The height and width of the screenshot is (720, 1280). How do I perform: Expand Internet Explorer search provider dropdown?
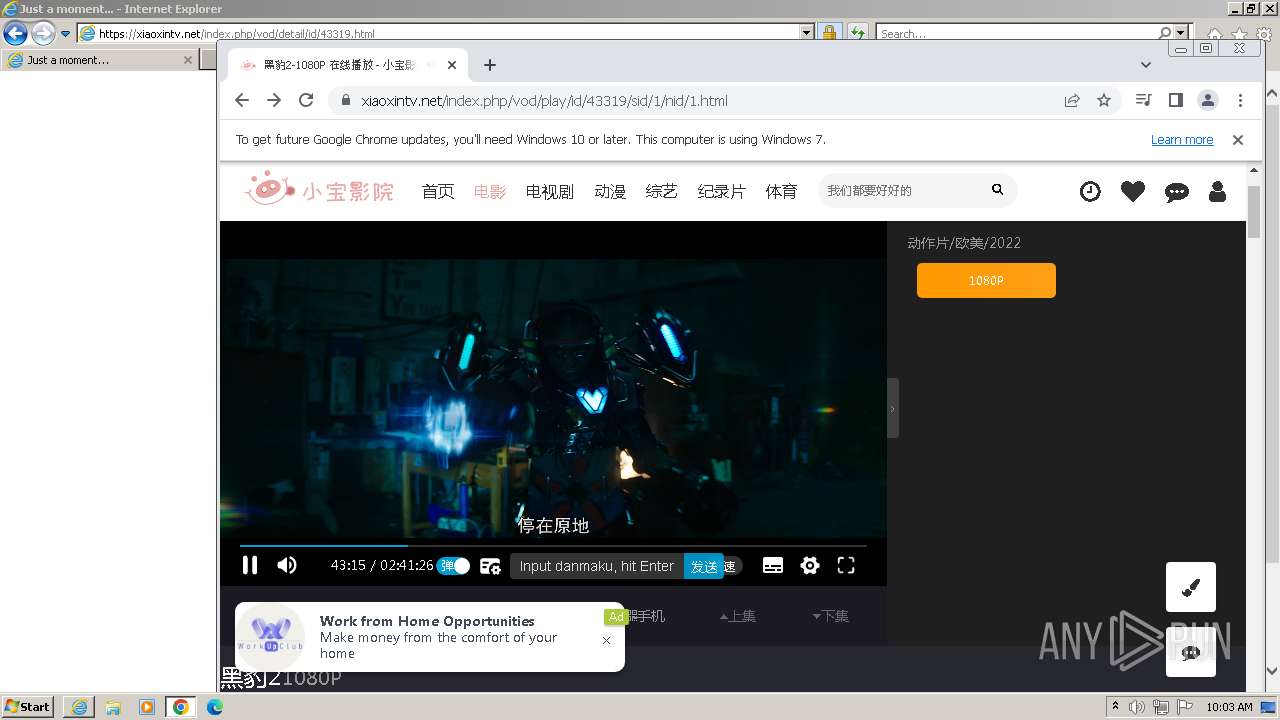click(1181, 33)
